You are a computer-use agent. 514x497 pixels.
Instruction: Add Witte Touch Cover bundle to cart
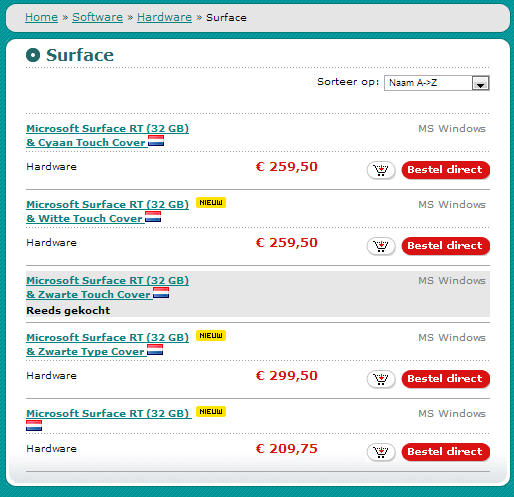click(x=381, y=246)
